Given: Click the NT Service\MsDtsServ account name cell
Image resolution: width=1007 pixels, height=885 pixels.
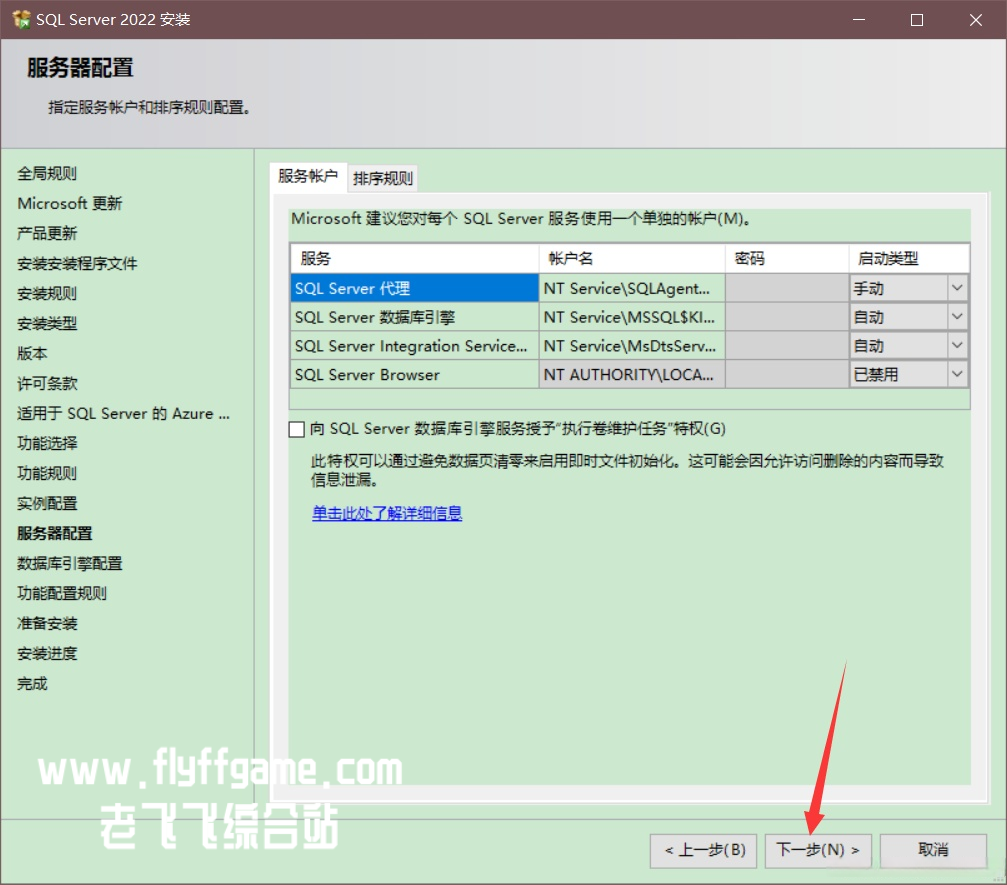Looking at the screenshot, I should [632, 346].
